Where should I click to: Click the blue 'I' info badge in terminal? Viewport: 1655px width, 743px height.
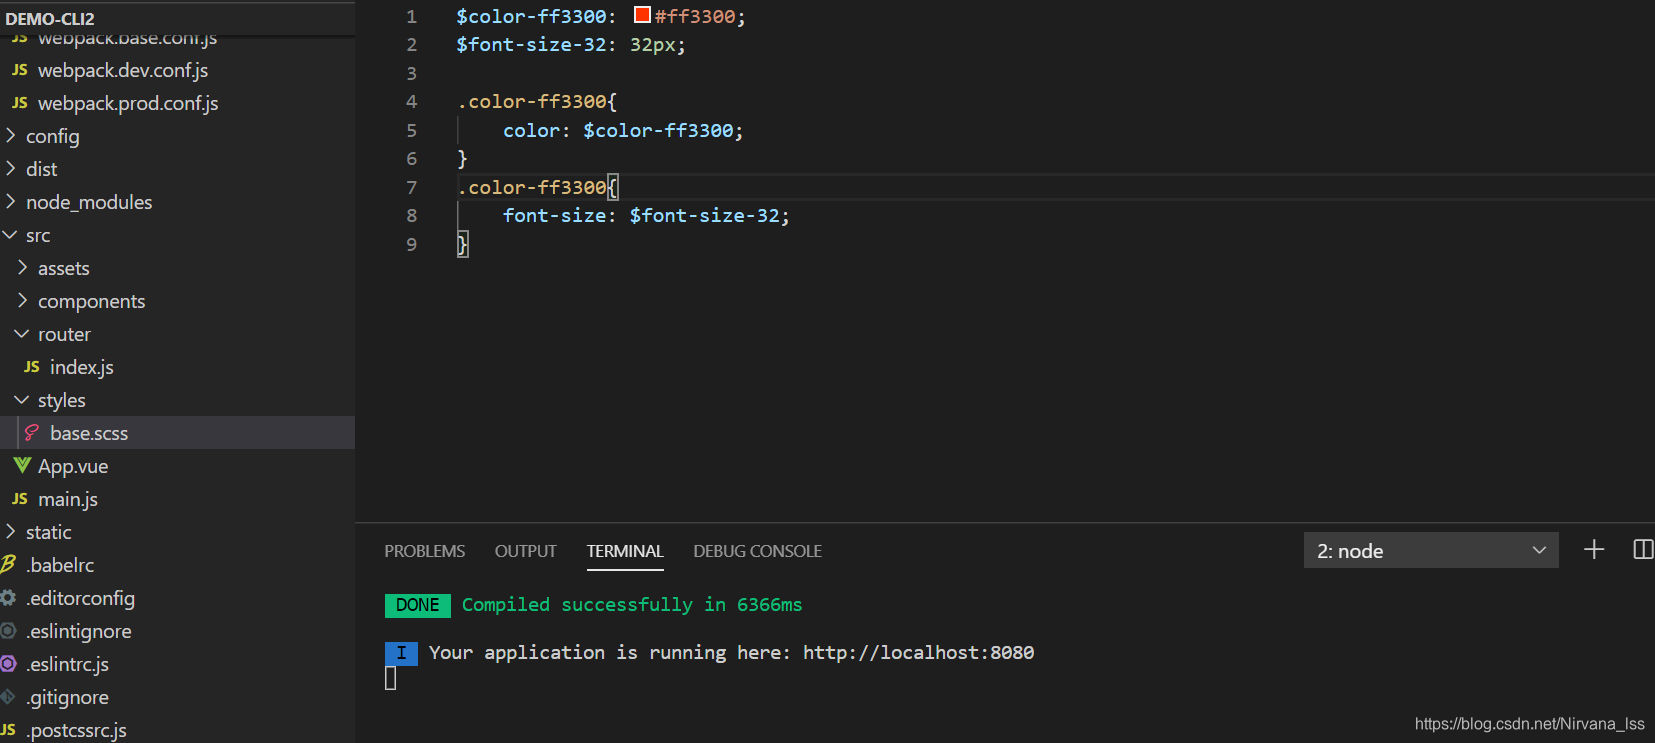(x=401, y=653)
